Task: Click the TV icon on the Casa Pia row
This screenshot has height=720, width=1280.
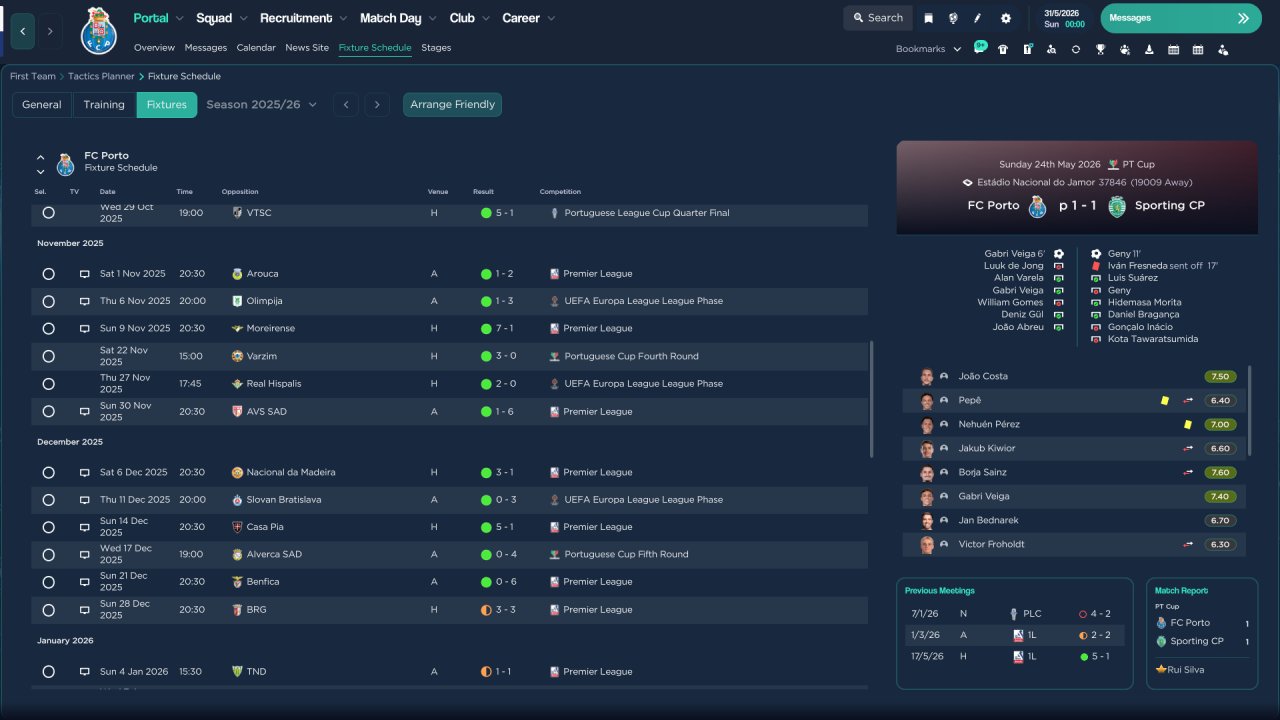Action: 85,527
